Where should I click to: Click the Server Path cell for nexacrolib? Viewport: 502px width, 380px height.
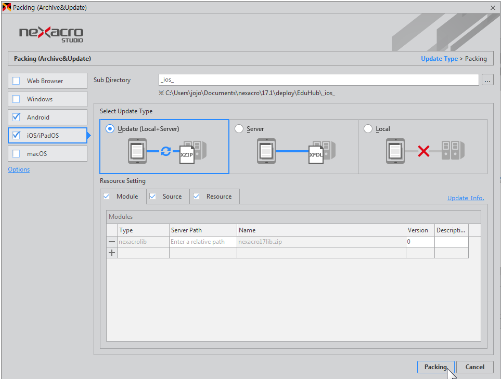point(203,242)
